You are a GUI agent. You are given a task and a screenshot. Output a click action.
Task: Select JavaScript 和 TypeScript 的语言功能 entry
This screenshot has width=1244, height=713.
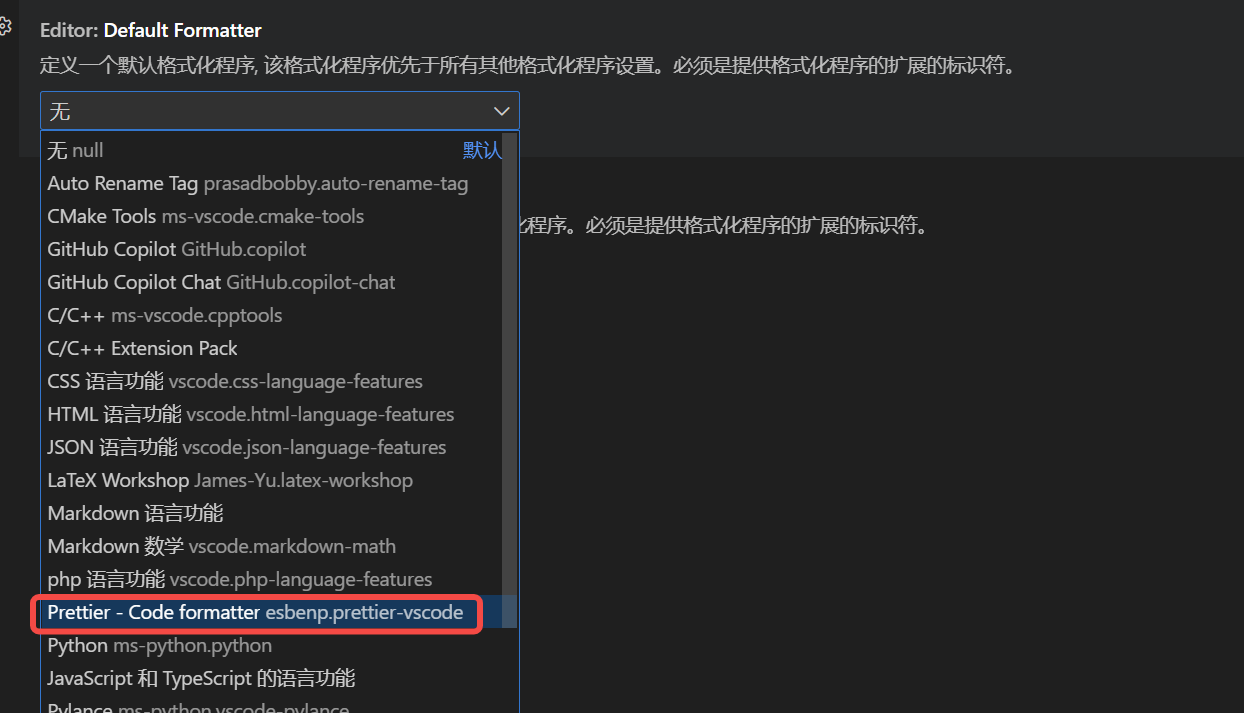(273, 678)
